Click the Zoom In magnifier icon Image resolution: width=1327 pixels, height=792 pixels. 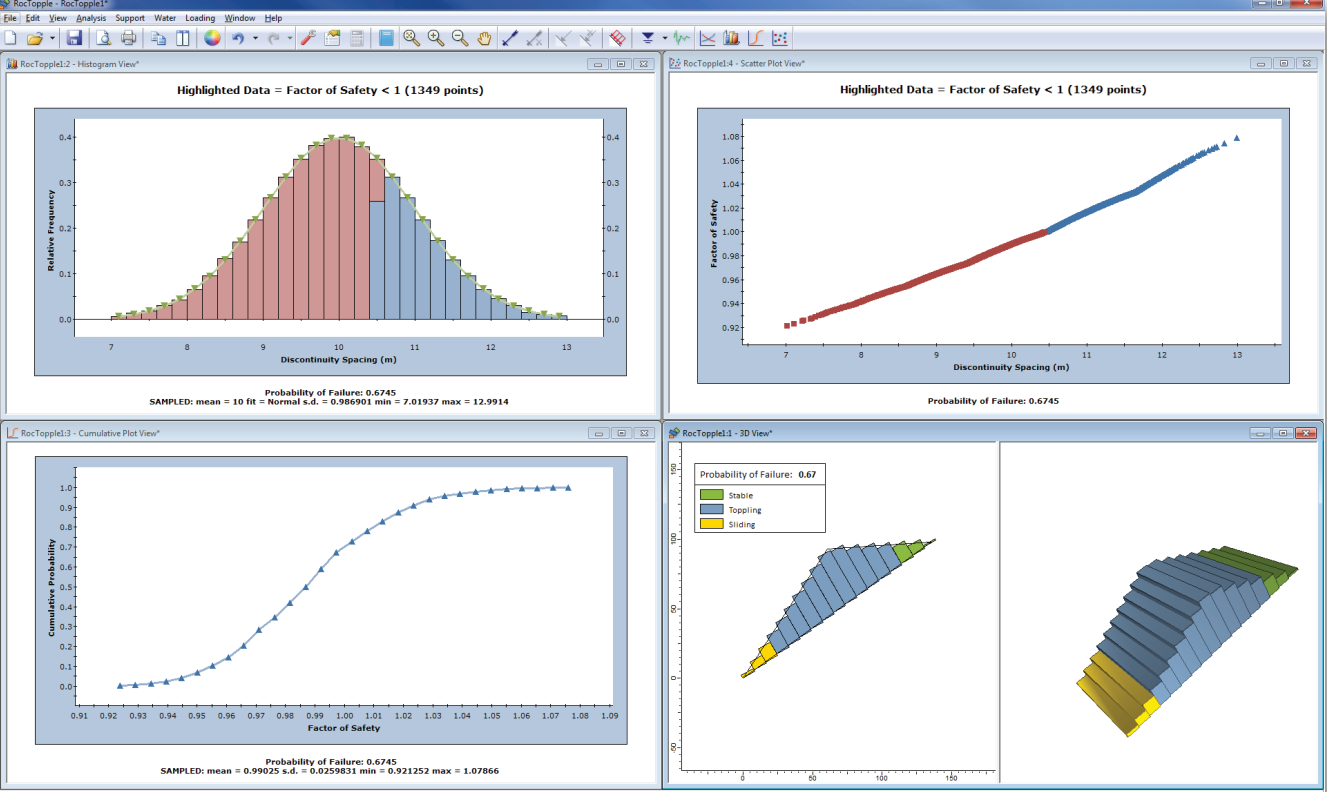click(x=436, y=38)
